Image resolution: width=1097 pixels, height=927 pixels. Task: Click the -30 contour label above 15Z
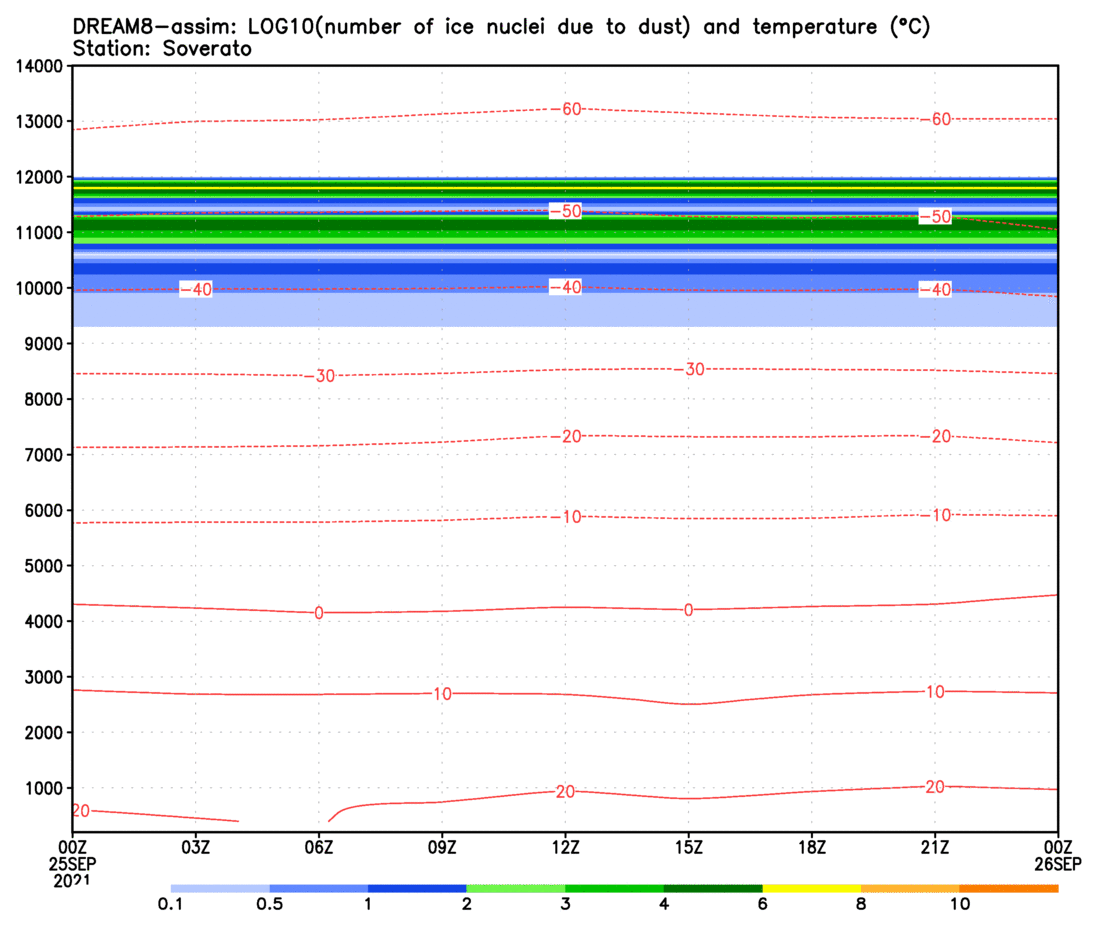(689, 369)
